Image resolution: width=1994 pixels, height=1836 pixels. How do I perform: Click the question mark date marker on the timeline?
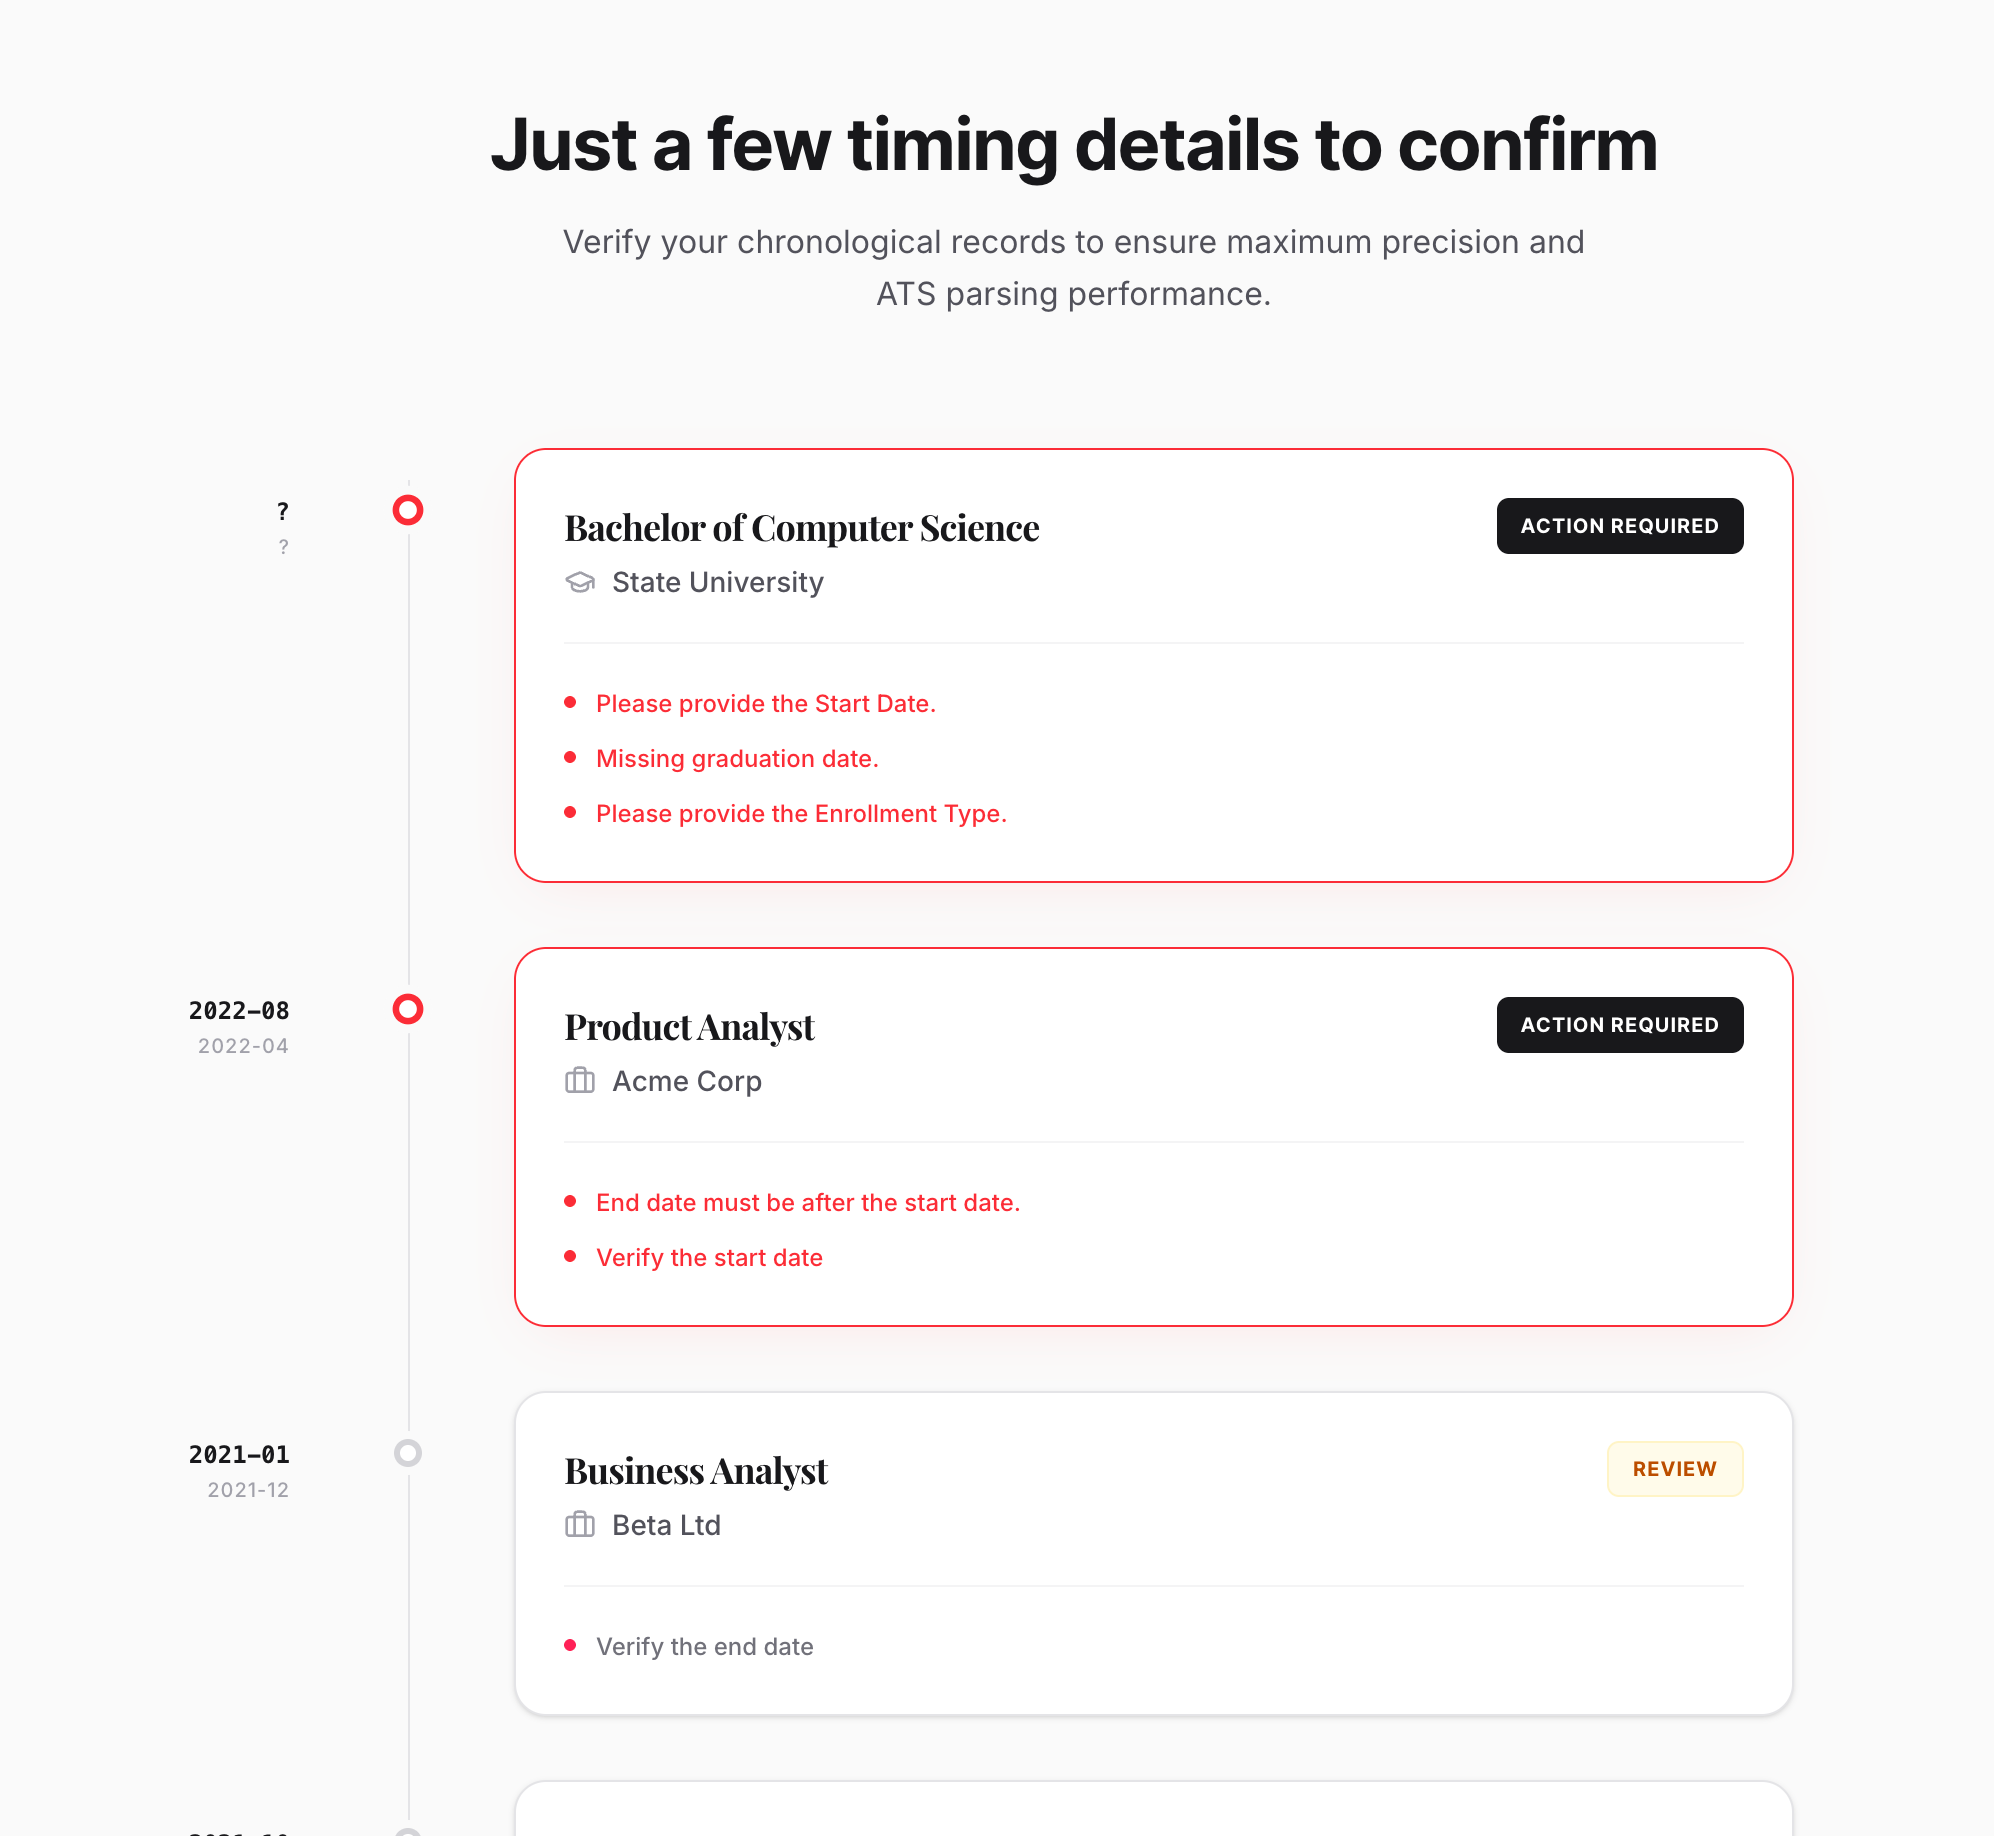click(x=283, y=510)
